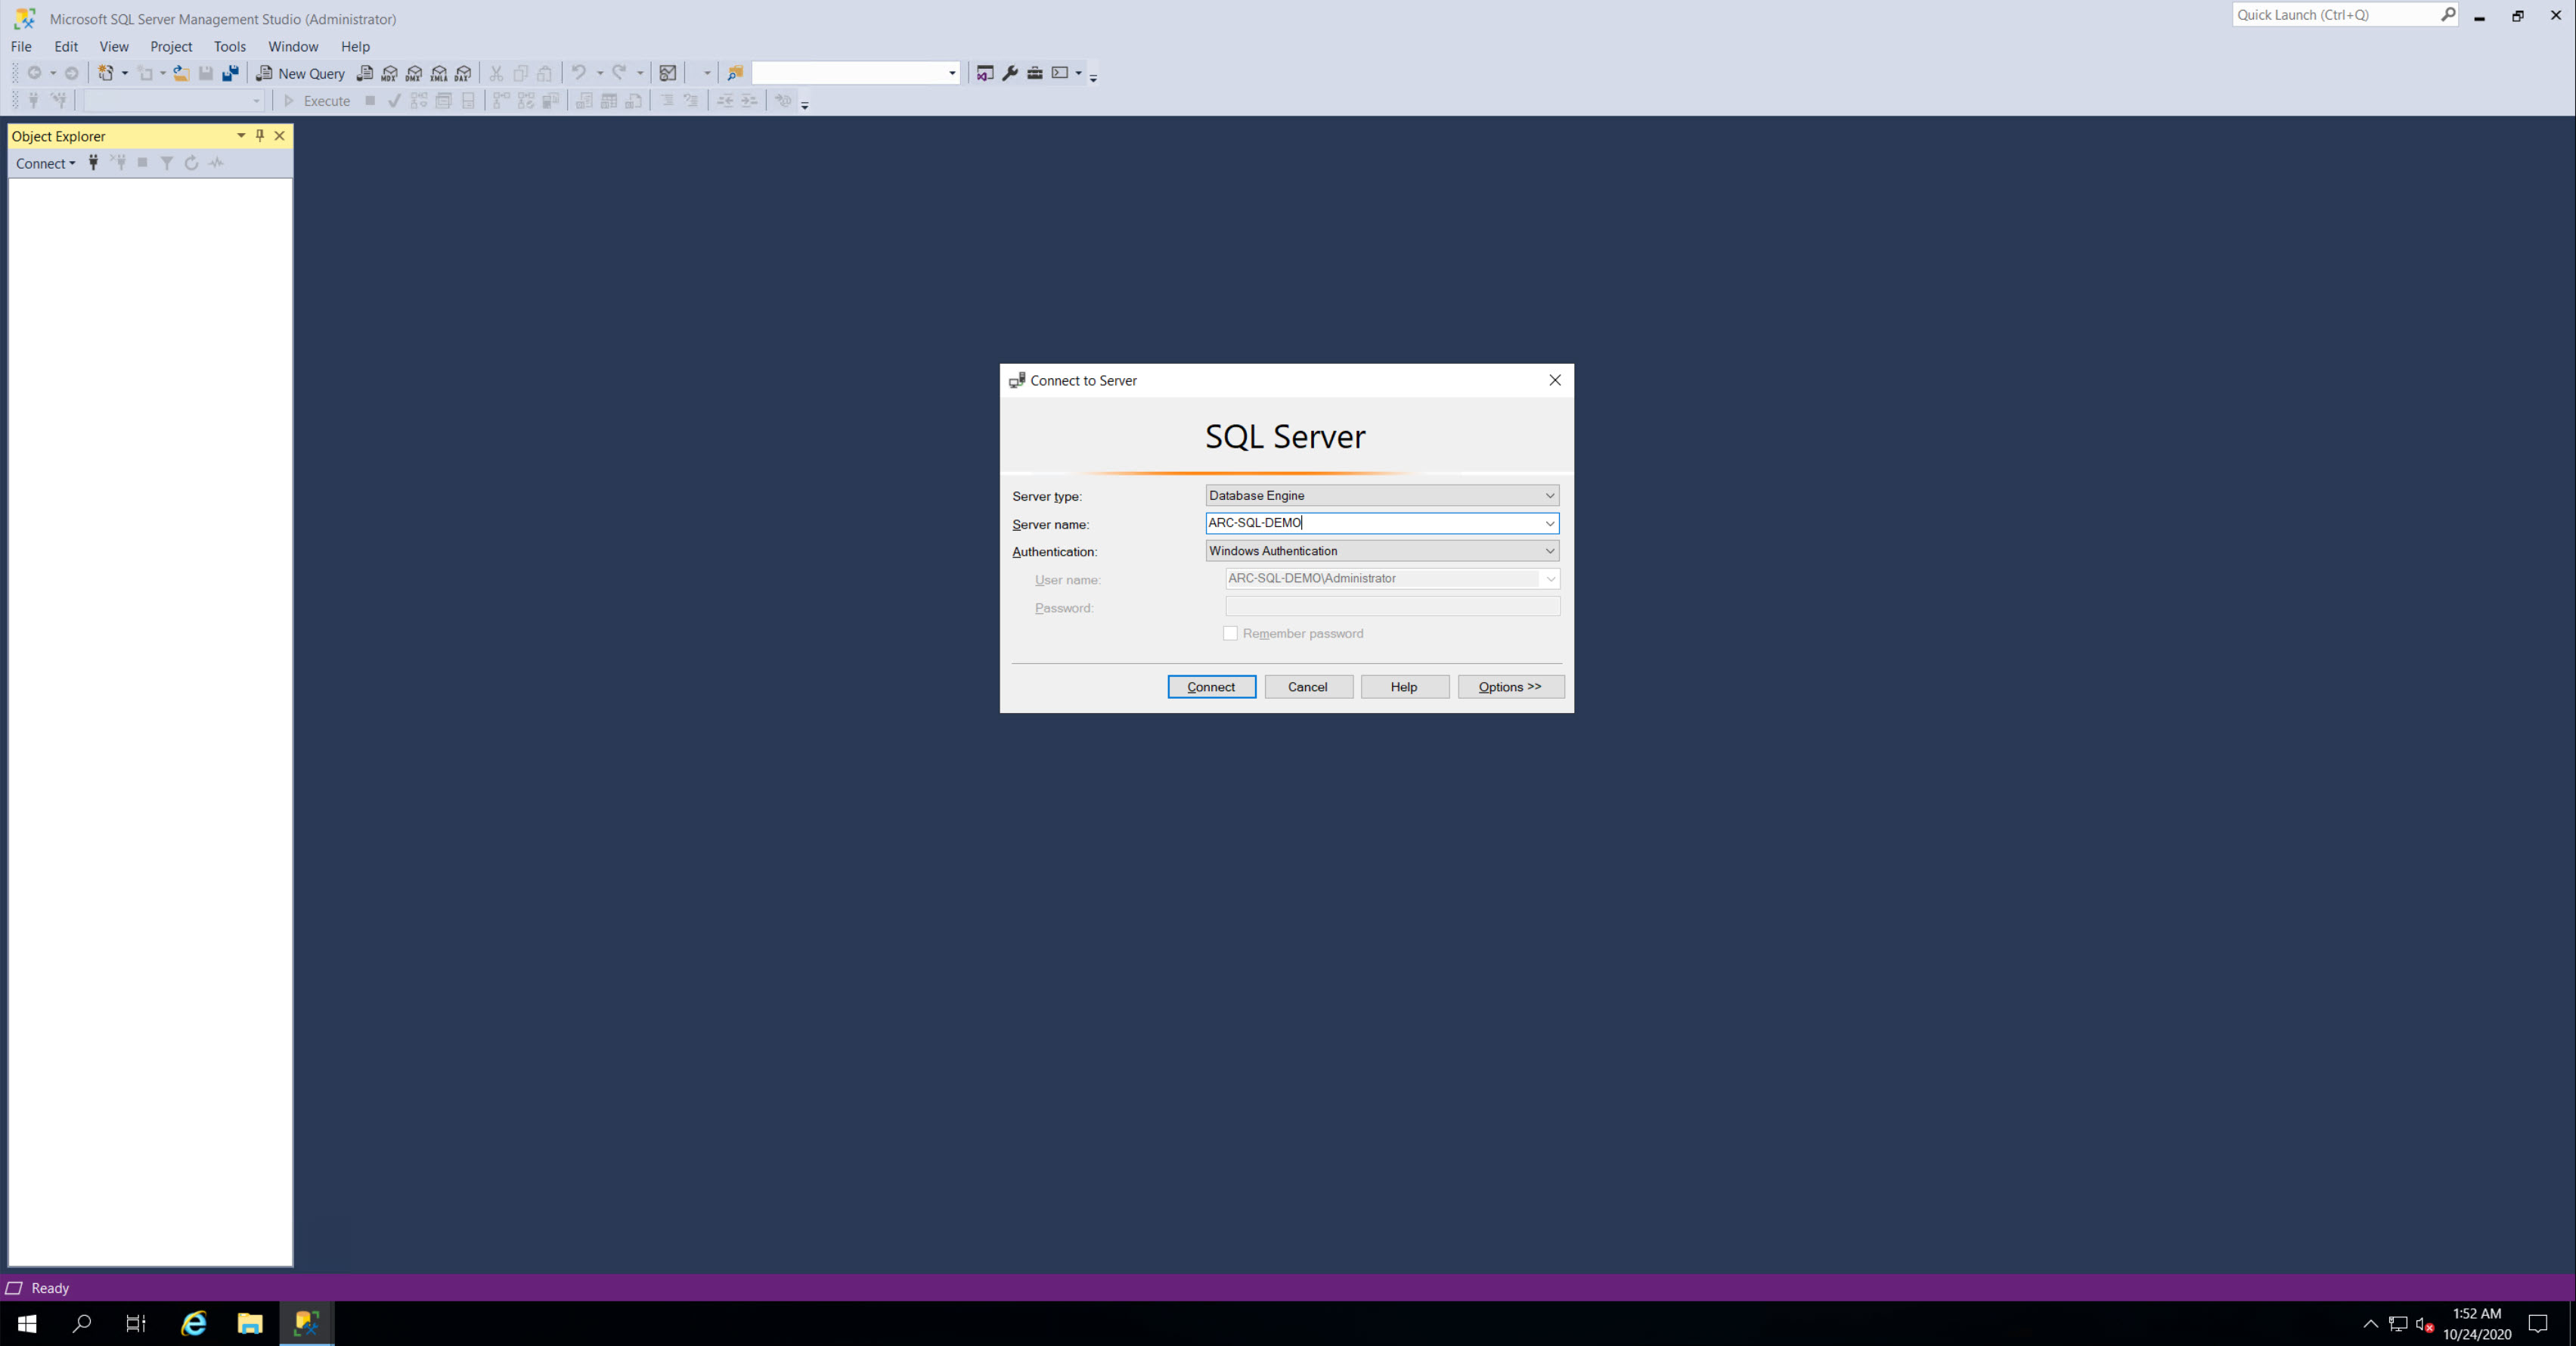This screenshot has height=1346, width=2576.
Task: Click the Activity Monitor icon in toolbar
Action: [x=668, y=73]
